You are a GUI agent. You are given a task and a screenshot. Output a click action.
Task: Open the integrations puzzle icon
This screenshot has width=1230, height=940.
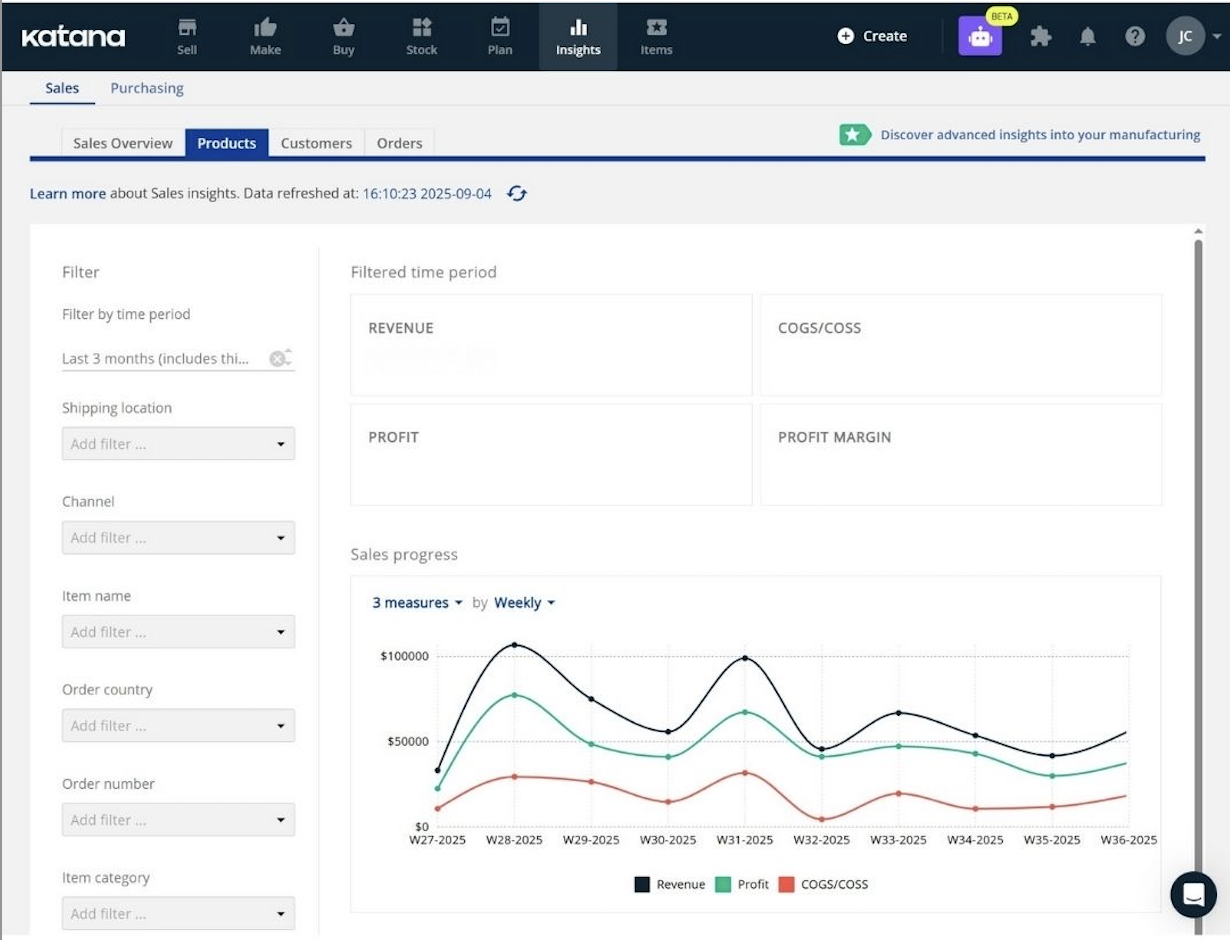click(x=1041, y=36)
